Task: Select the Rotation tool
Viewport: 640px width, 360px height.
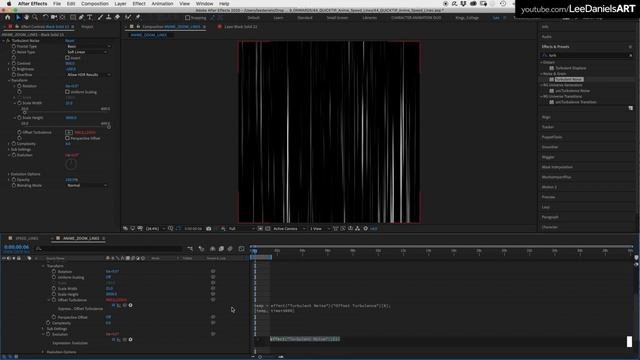Action: click(45, 18)
